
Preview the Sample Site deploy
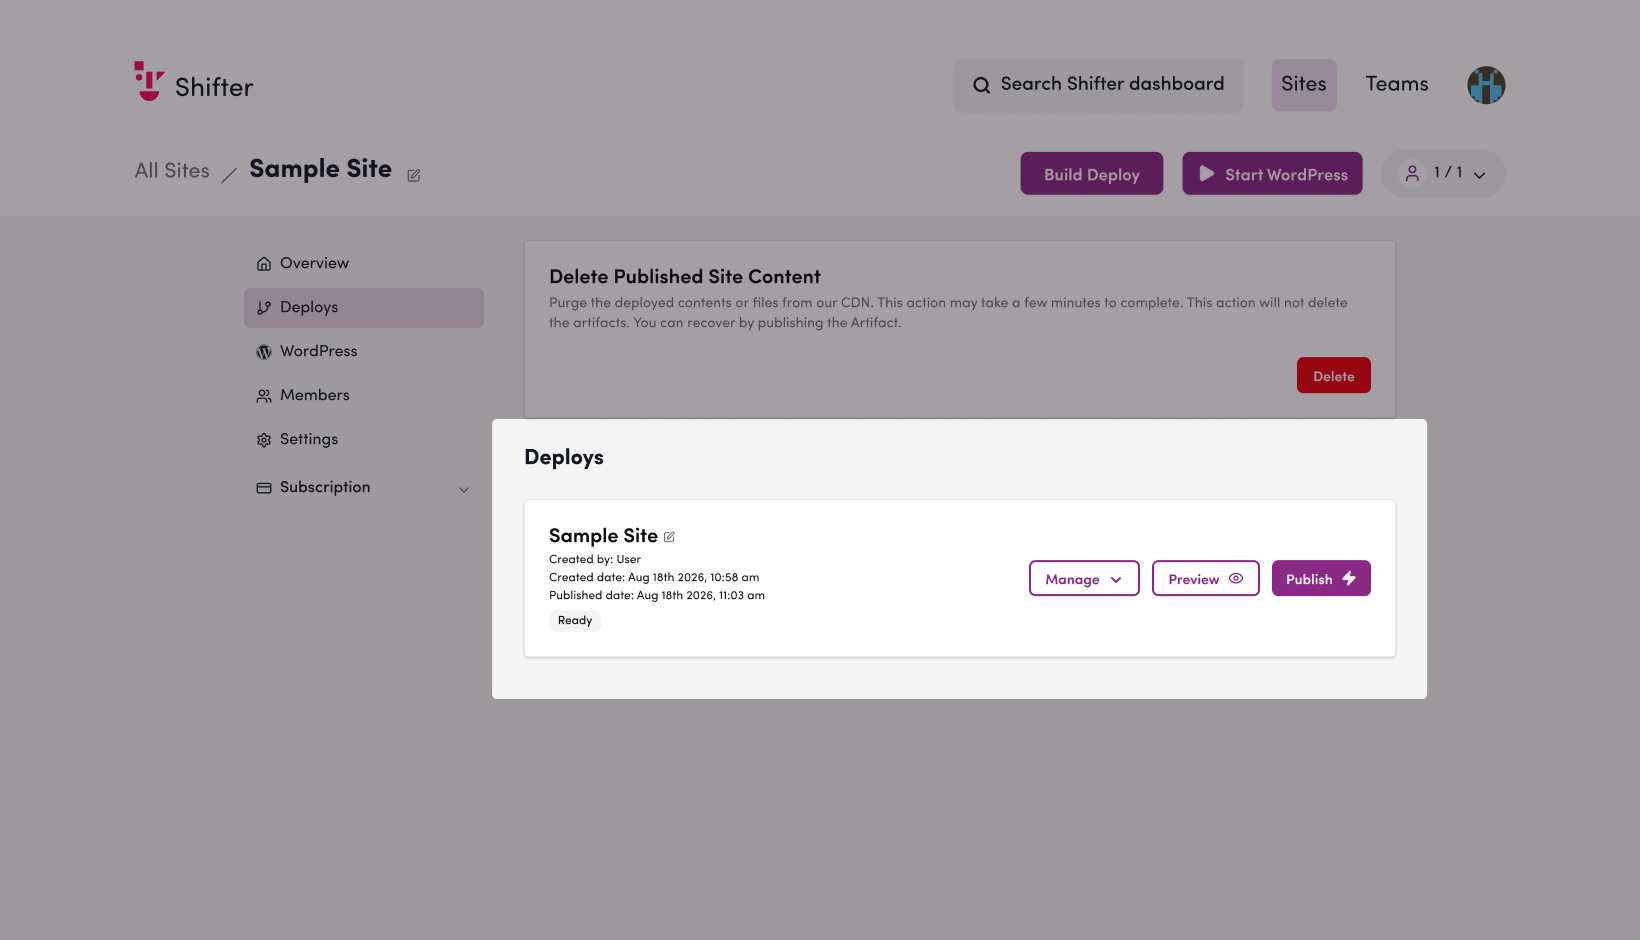coord(1205,579)
